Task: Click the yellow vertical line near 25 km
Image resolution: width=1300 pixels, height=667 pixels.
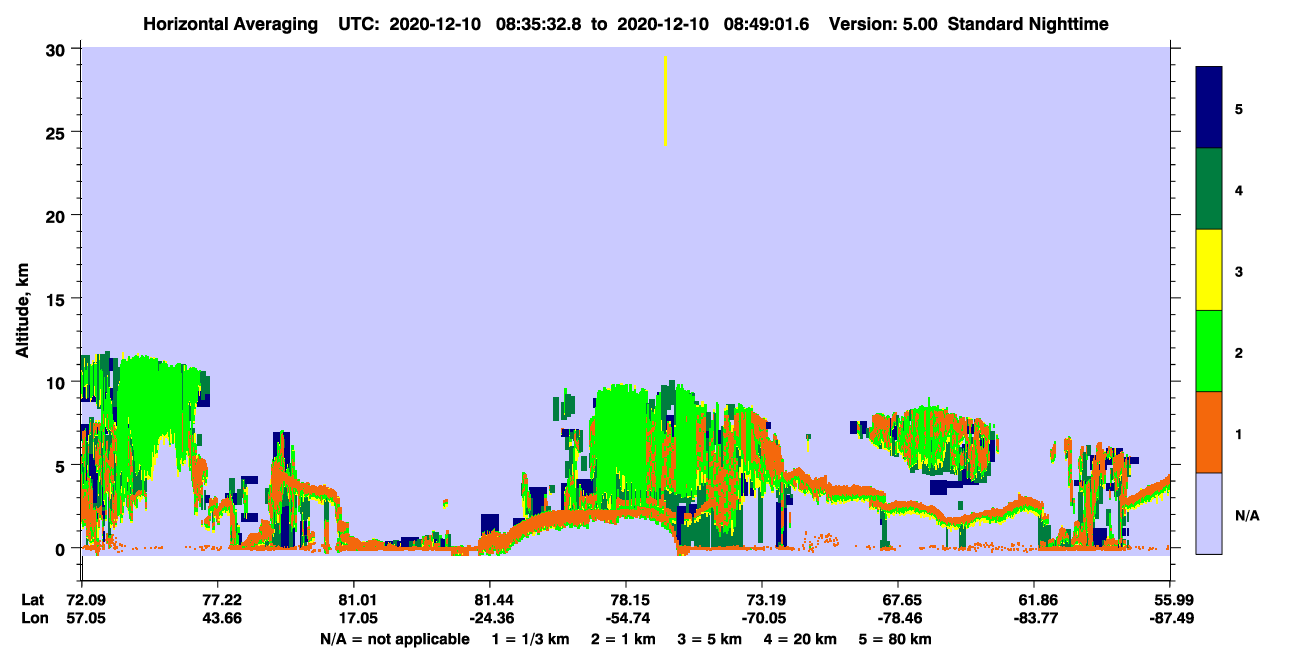Action: pos(665,101)
